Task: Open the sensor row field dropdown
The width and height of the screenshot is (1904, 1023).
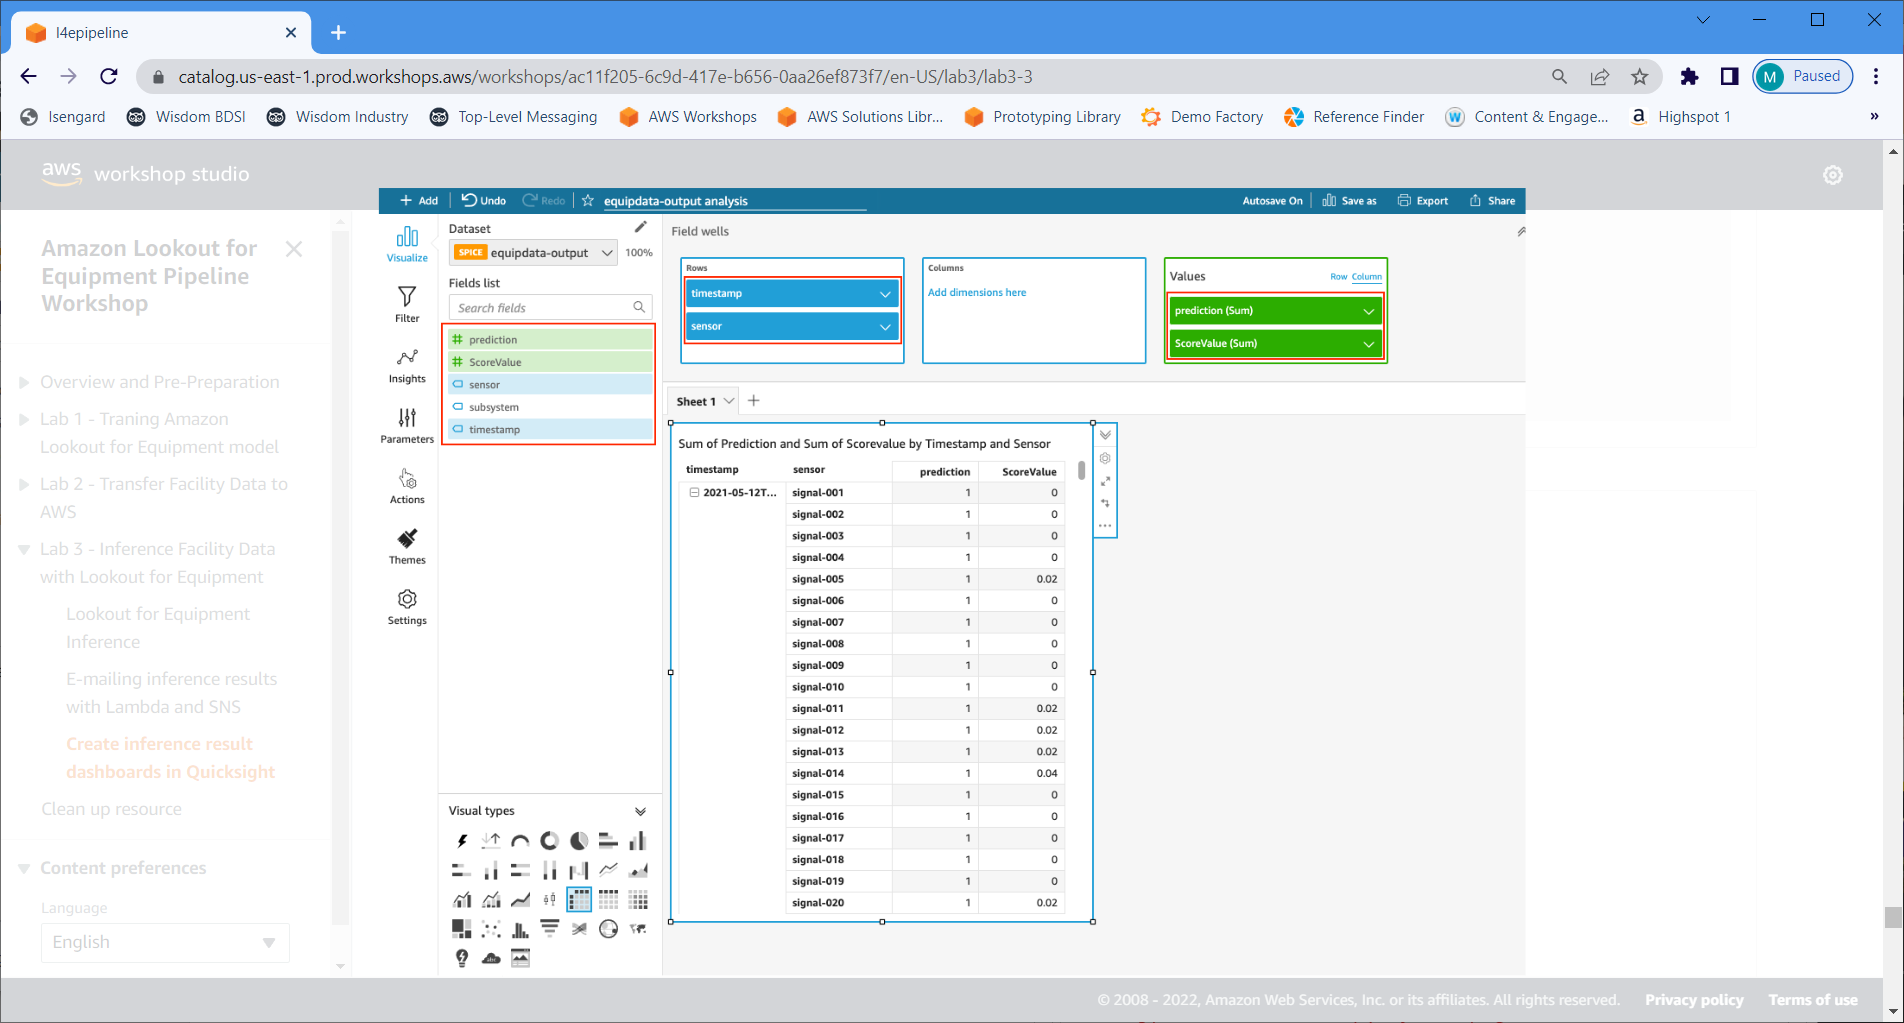Action: (x=885, y=327)
